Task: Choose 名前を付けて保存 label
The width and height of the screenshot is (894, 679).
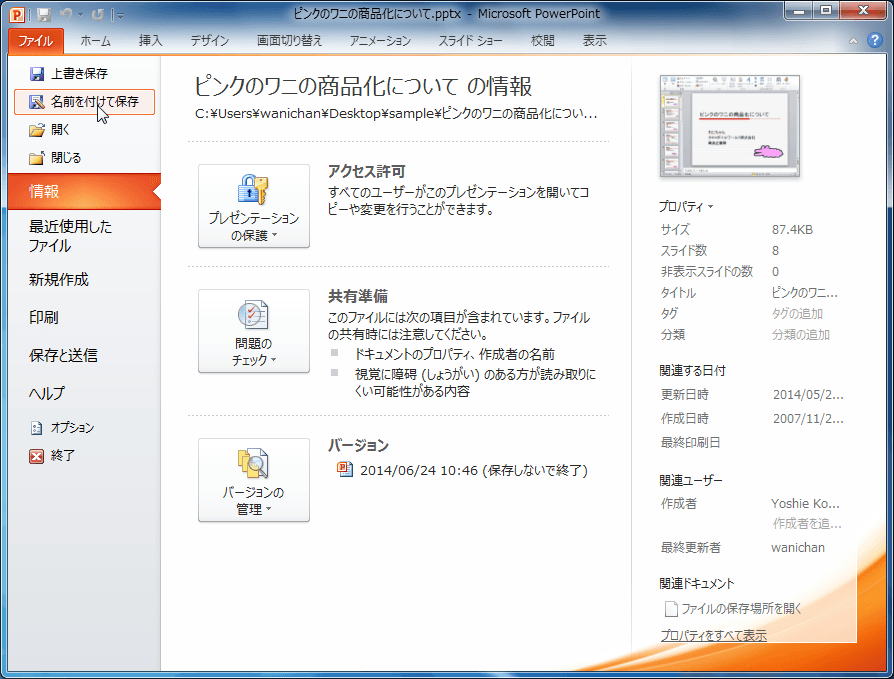Action: coord(95,102)
